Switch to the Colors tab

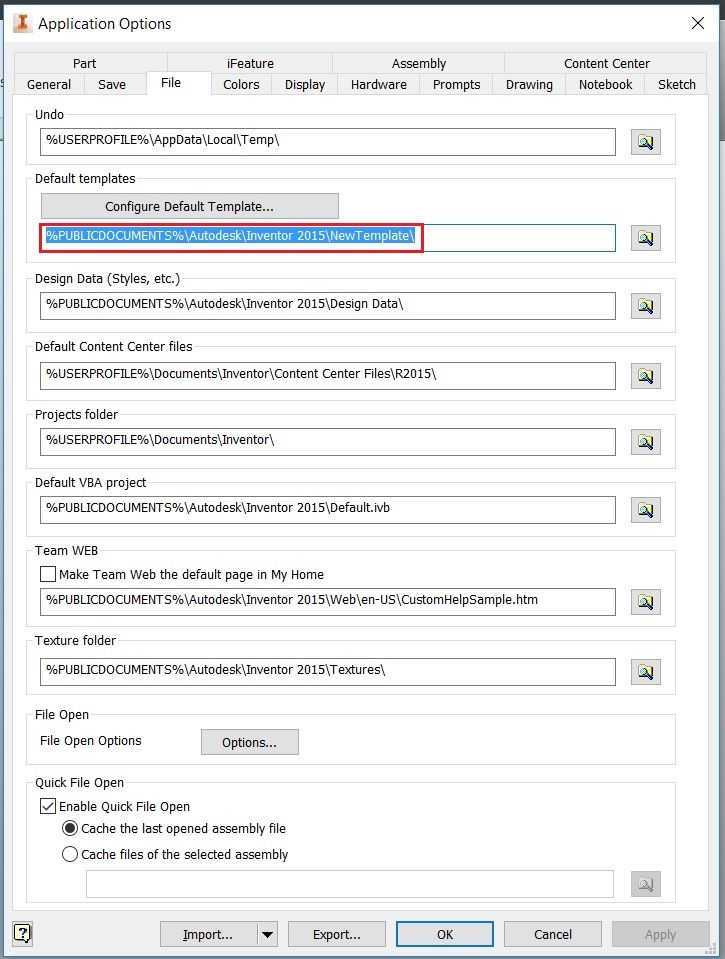(x=241, y=85)
